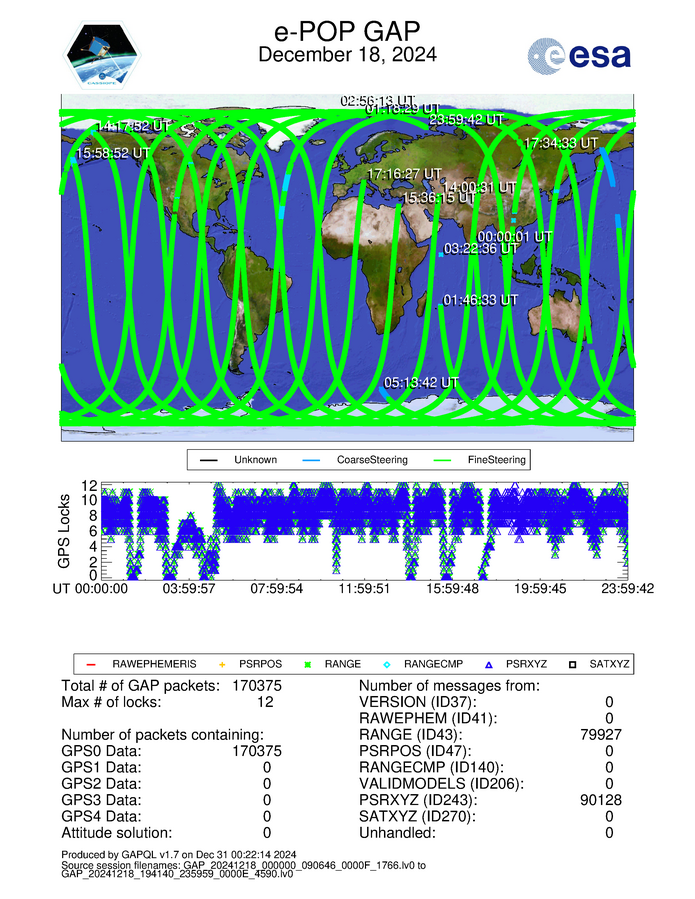Click the 15:58:52 UT map label
Viewport: 695px width, 899px height.
114,154
